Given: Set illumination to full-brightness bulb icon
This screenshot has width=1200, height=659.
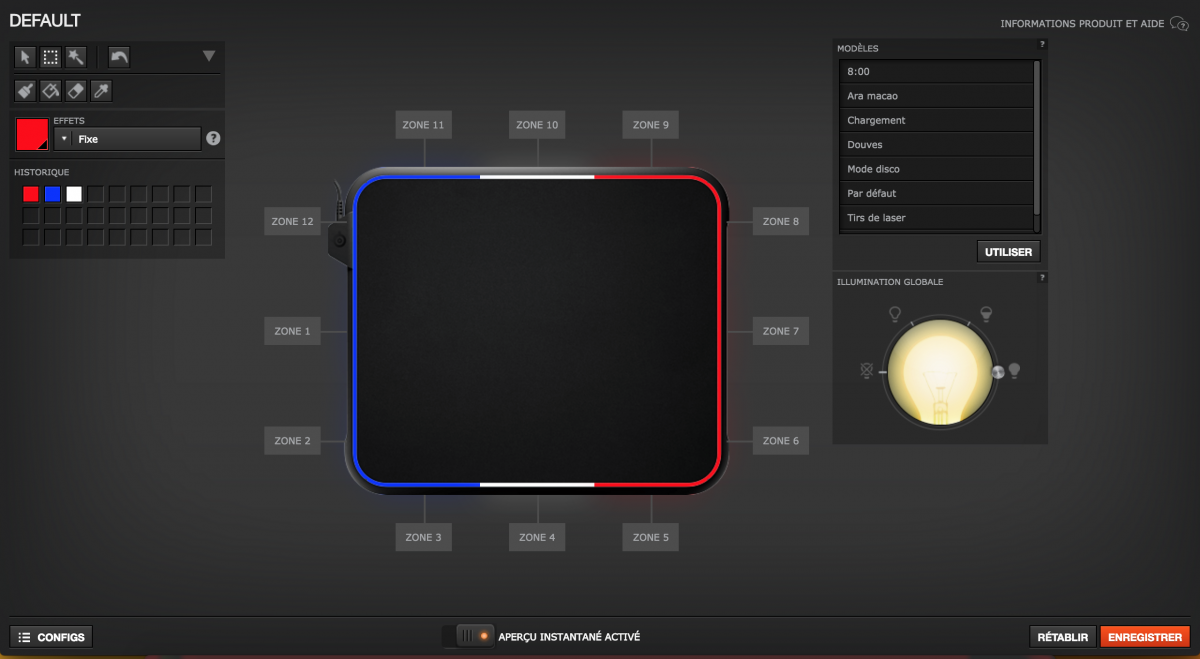Looking at the screenshot, I should pos(1014,371).
